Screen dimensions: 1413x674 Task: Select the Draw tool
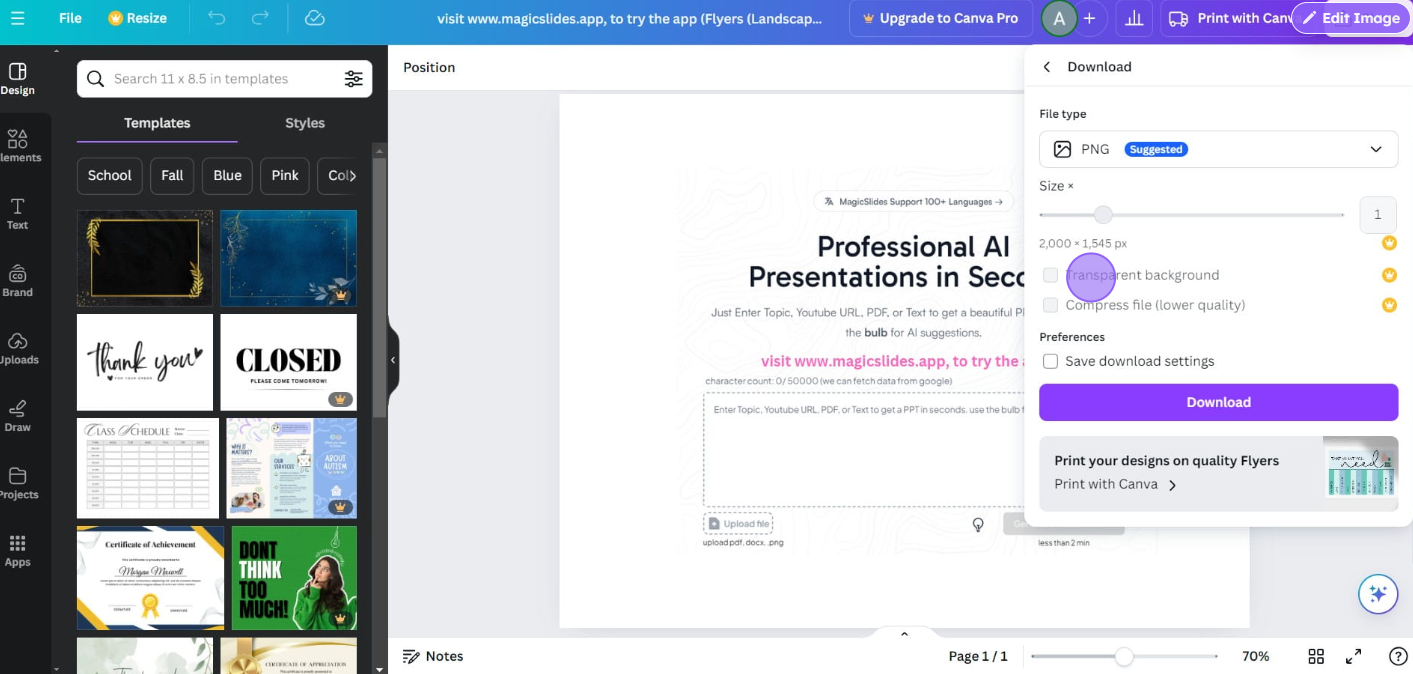18,416
